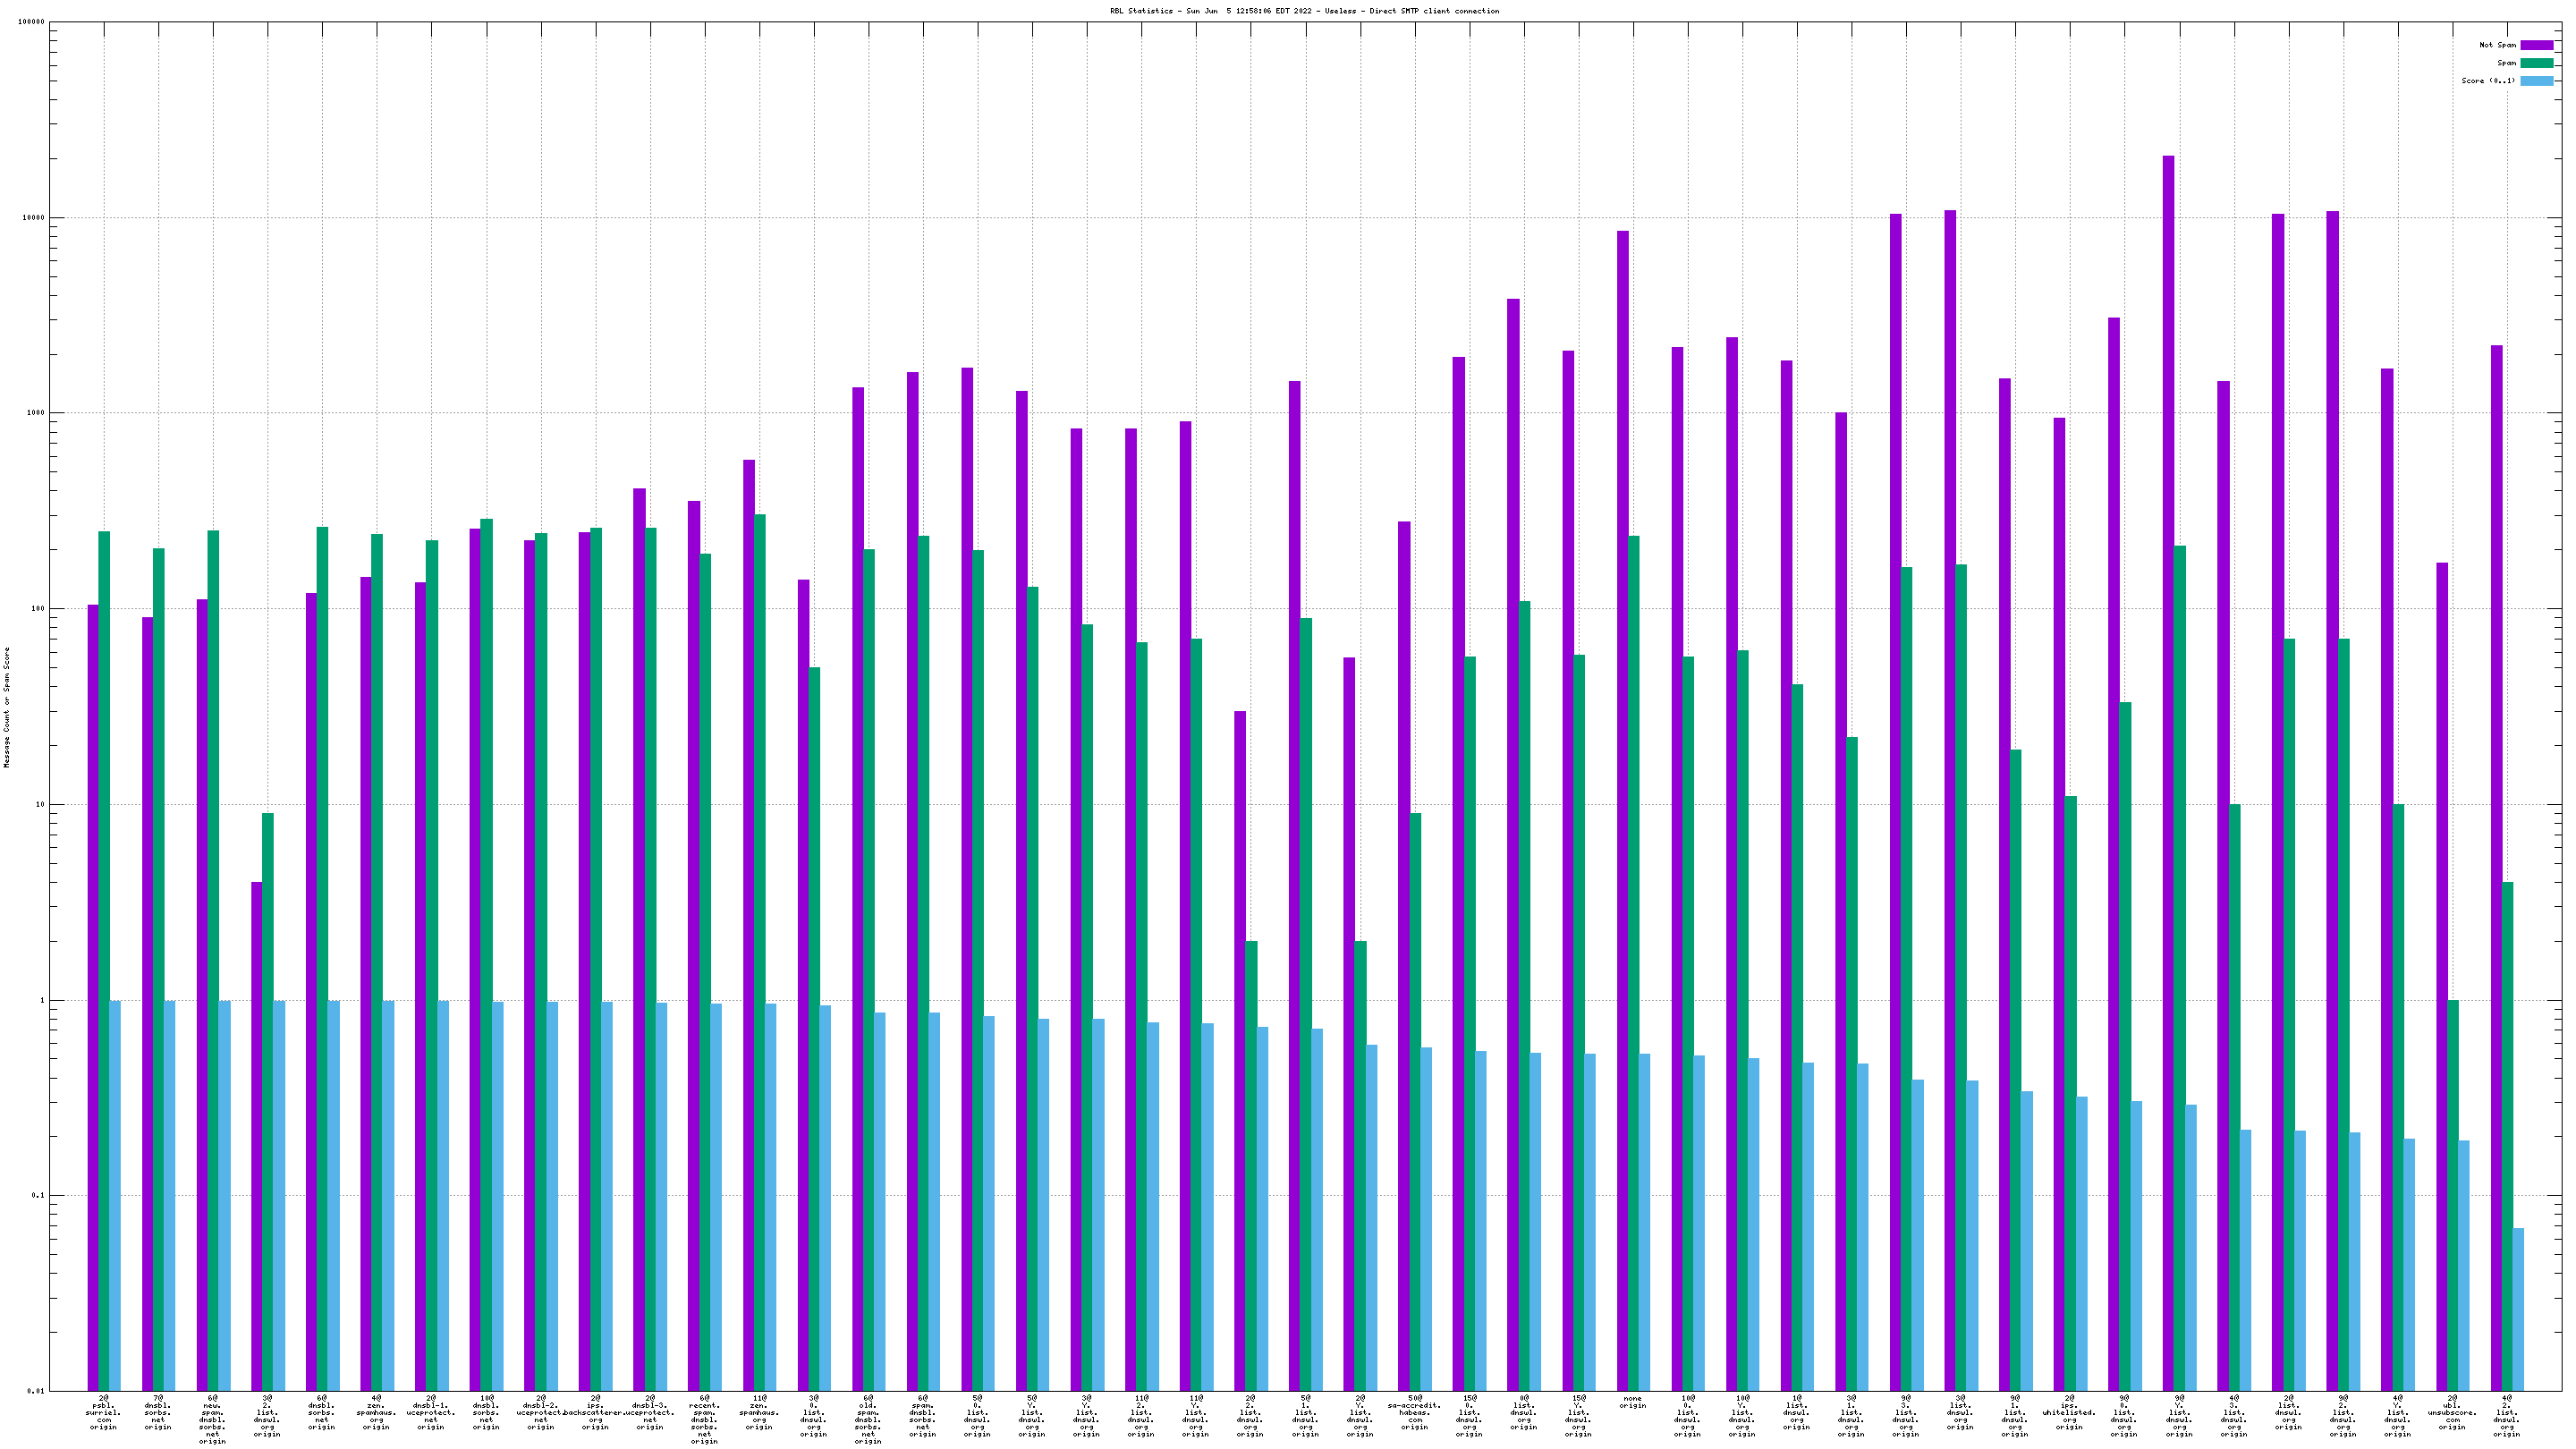Click the ips.whitelisted.org x-axis label

2069,1412
